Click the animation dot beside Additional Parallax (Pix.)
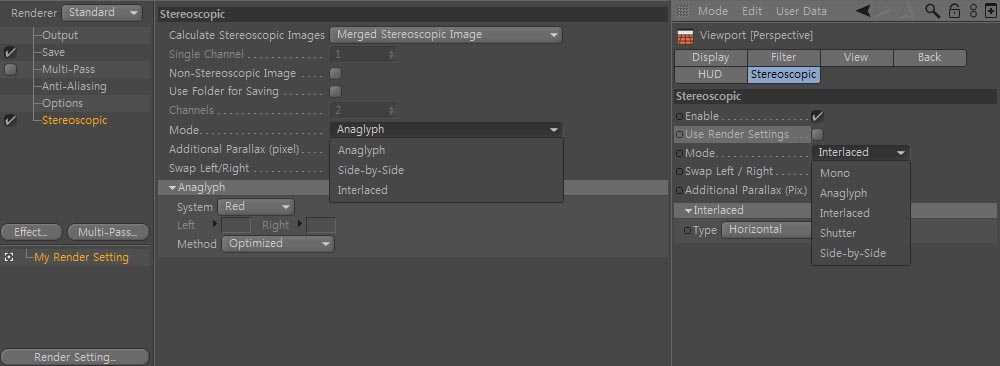This screenshot has height=366, width=1000. [679, 190]
